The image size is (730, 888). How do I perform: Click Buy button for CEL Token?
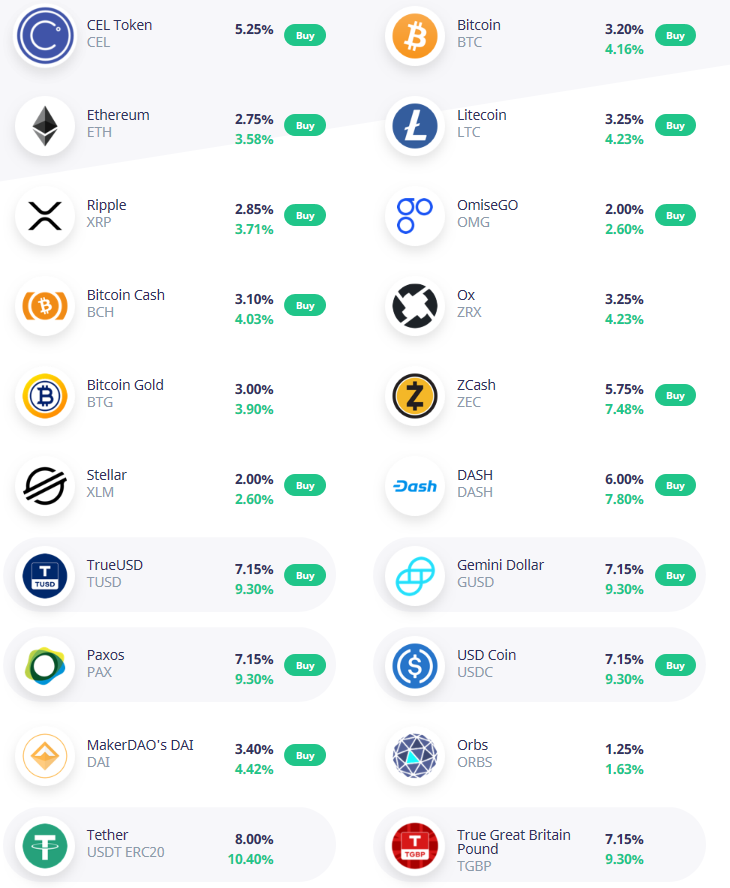(305, 36)
